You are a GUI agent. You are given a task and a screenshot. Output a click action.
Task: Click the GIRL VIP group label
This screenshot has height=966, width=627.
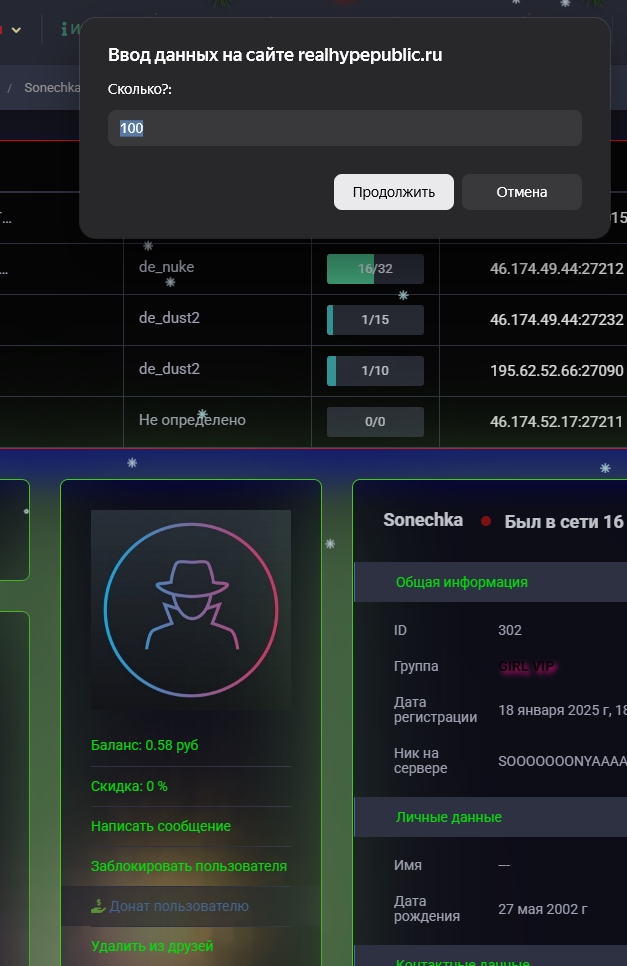coord(526,667)
